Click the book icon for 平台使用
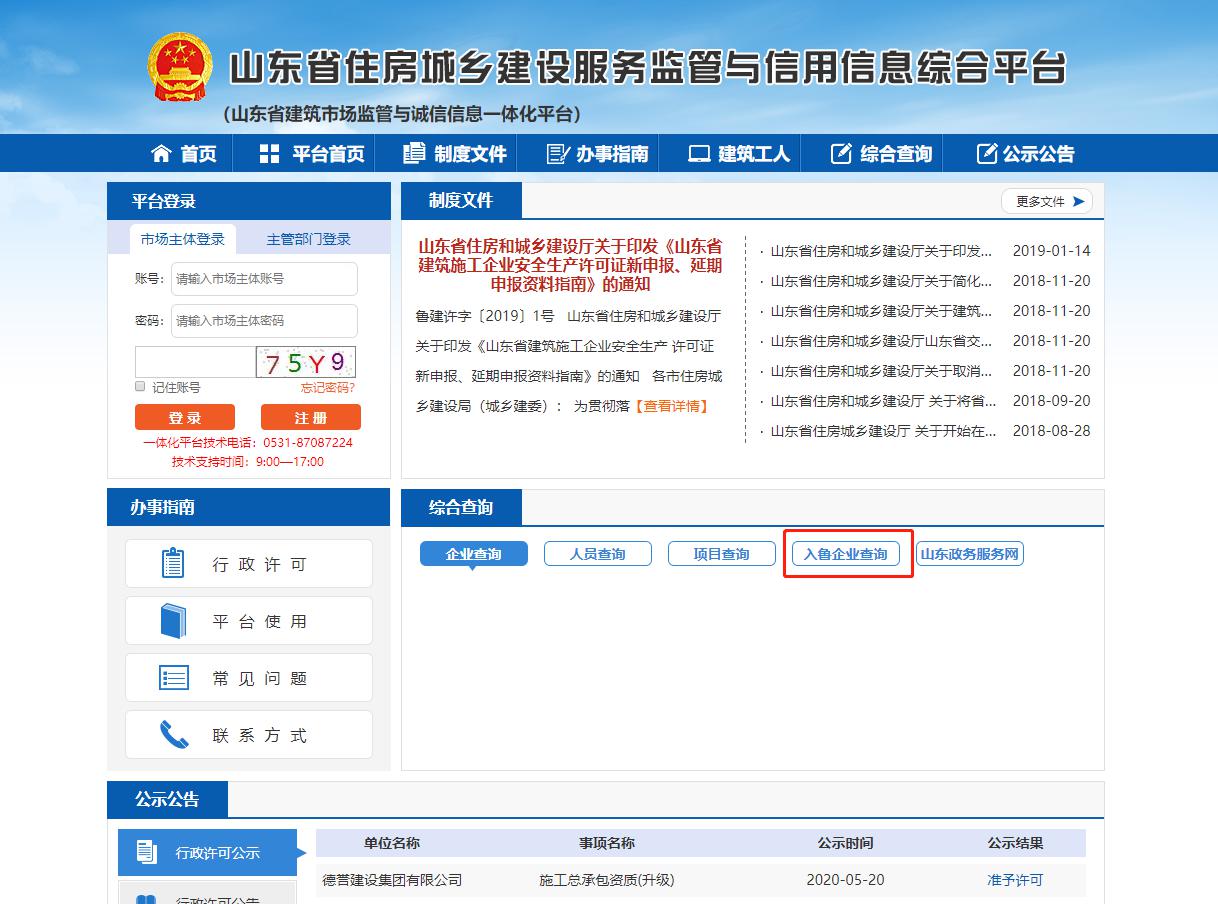Viewport: 1218px width, 904px height. [173, 621]
